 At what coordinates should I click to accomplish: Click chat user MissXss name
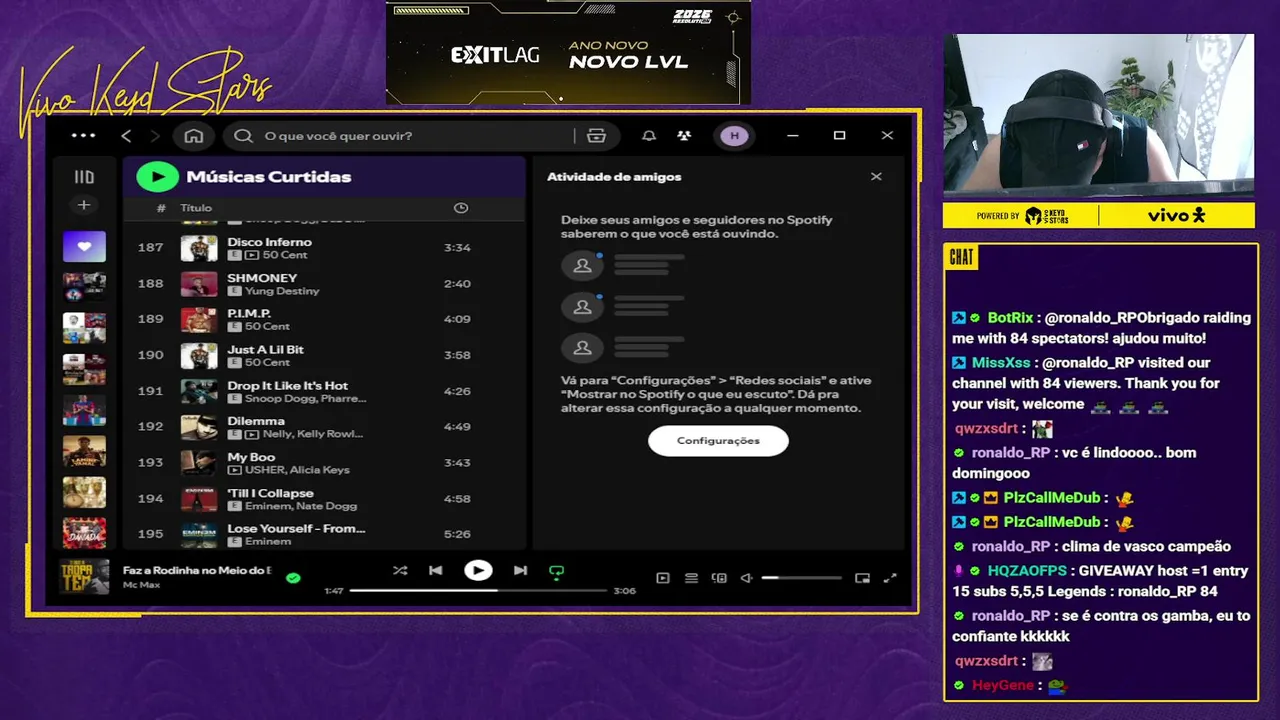tap(1001, 363)
